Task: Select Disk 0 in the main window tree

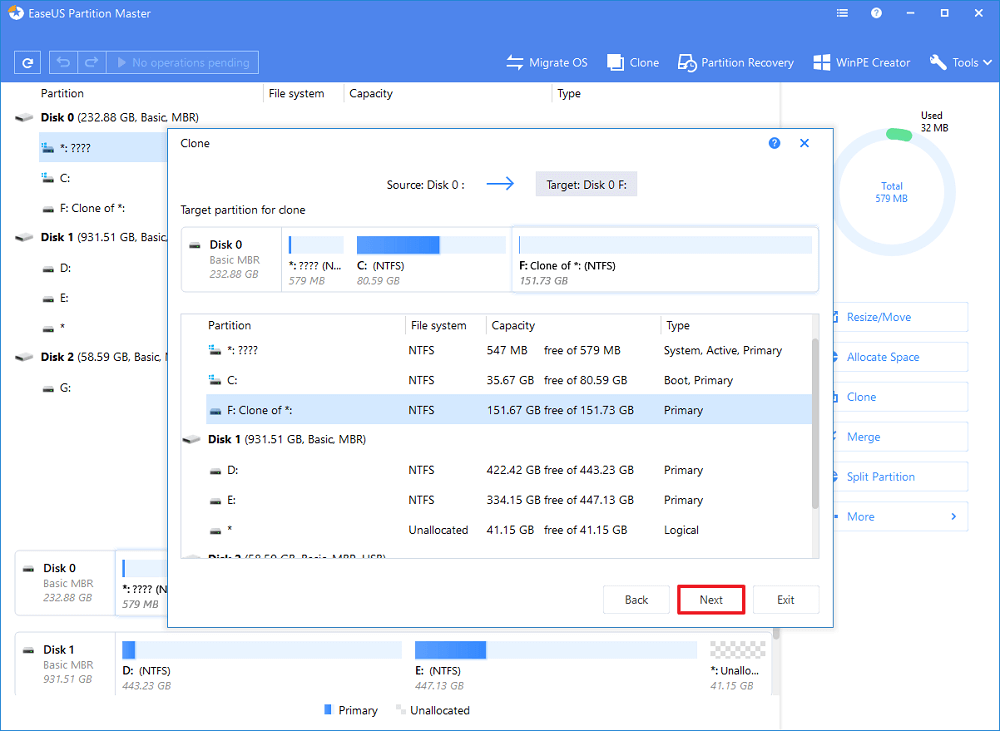Action: point(119,117)
